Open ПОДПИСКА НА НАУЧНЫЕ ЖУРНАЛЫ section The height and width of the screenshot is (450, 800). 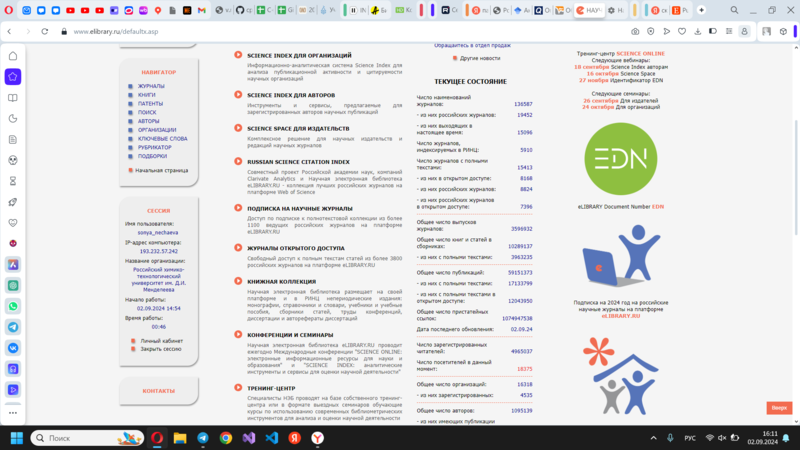299,208
